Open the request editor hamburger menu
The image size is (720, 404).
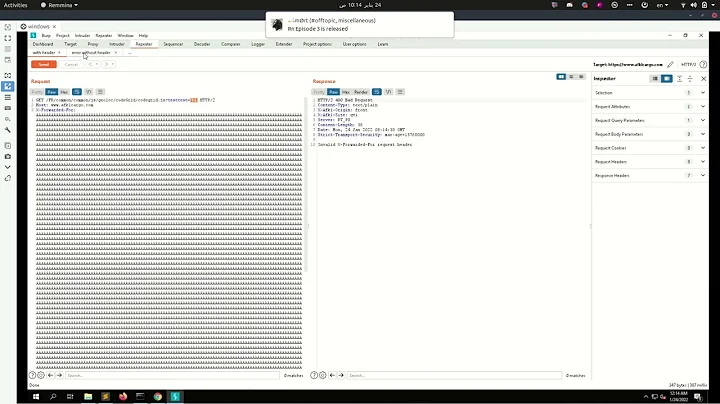100,92
